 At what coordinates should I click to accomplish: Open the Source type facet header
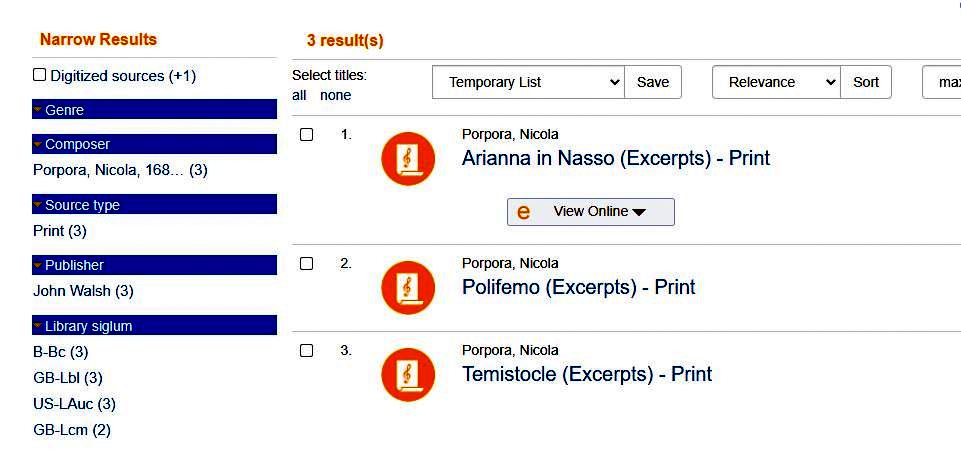(x=82, y=205)
